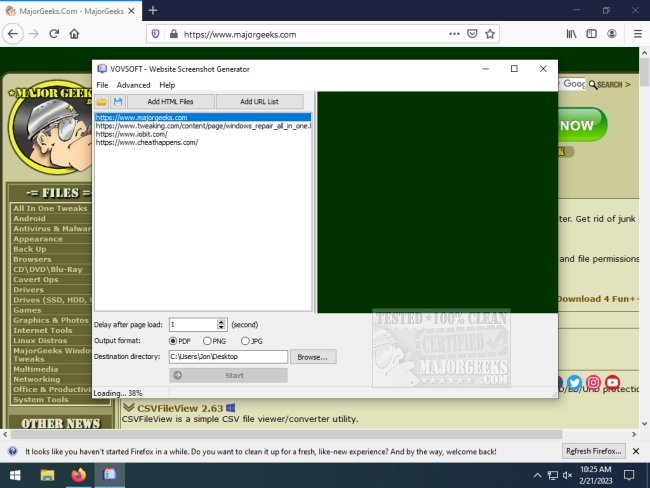Close the MajorGeeks.Com browser tab
Viewport: 650px width, 488px height.
(x=131, y=11)
